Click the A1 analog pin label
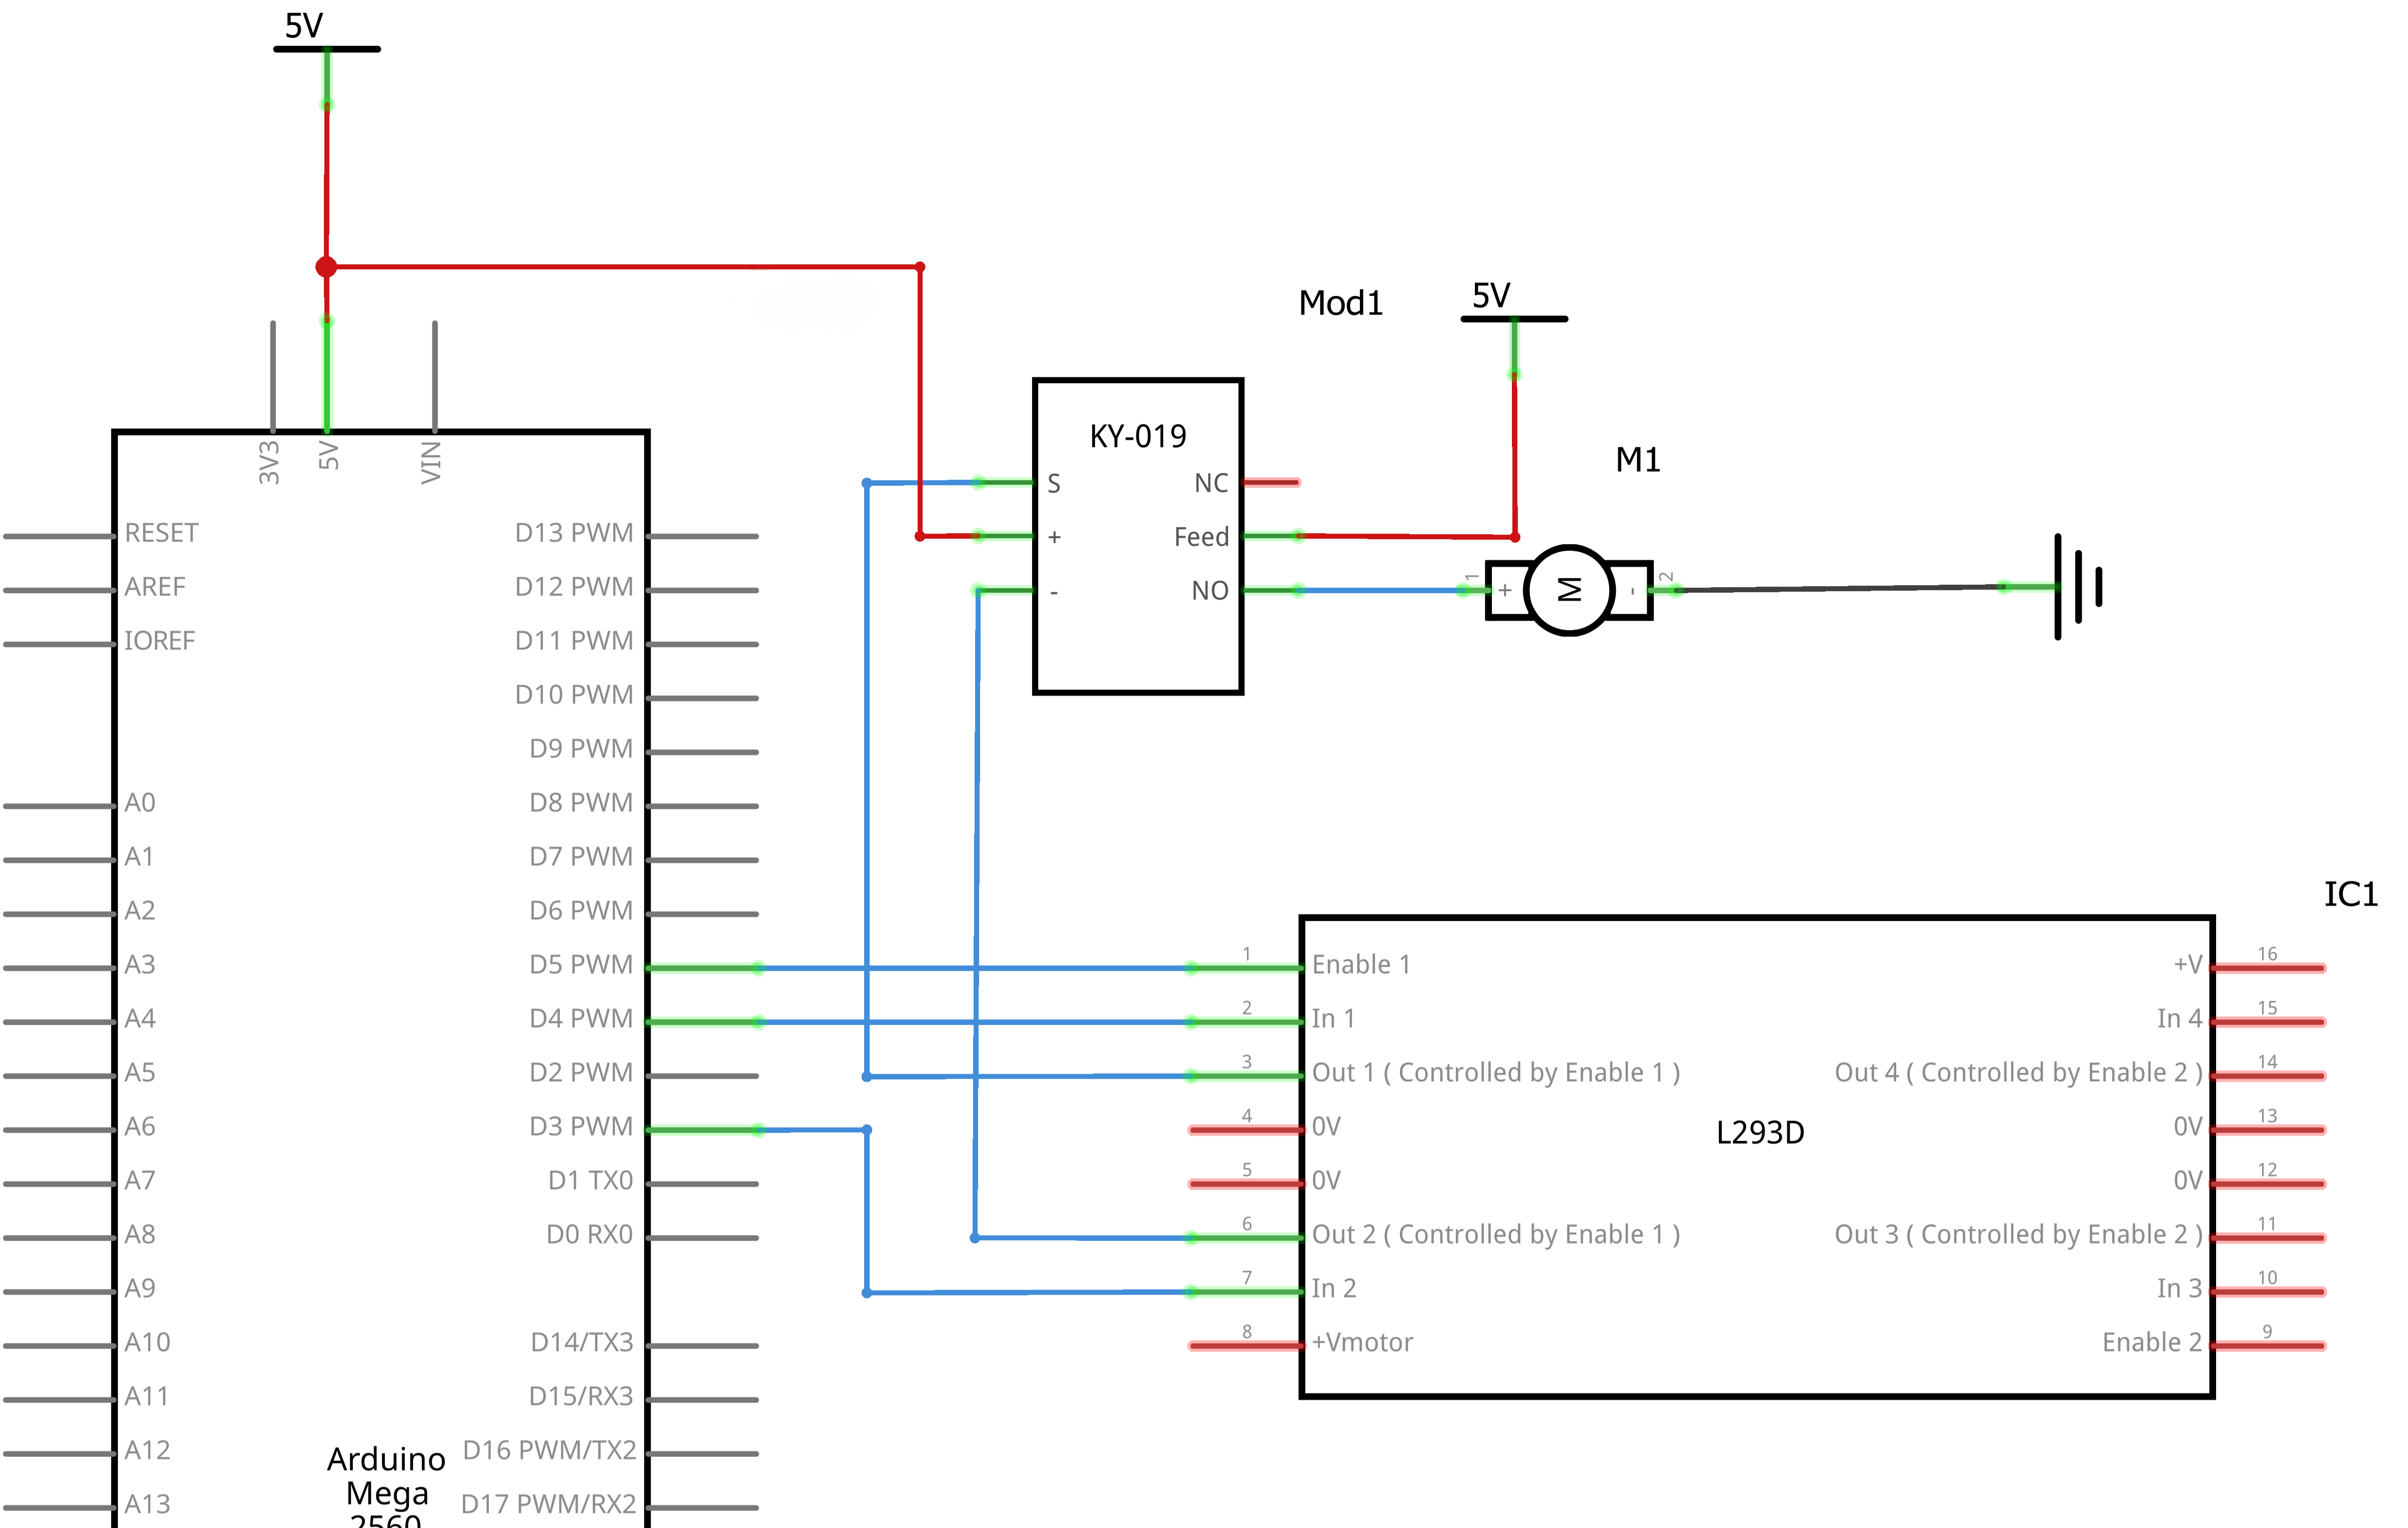The image size is (2408, 1528). tap(139, 857)
